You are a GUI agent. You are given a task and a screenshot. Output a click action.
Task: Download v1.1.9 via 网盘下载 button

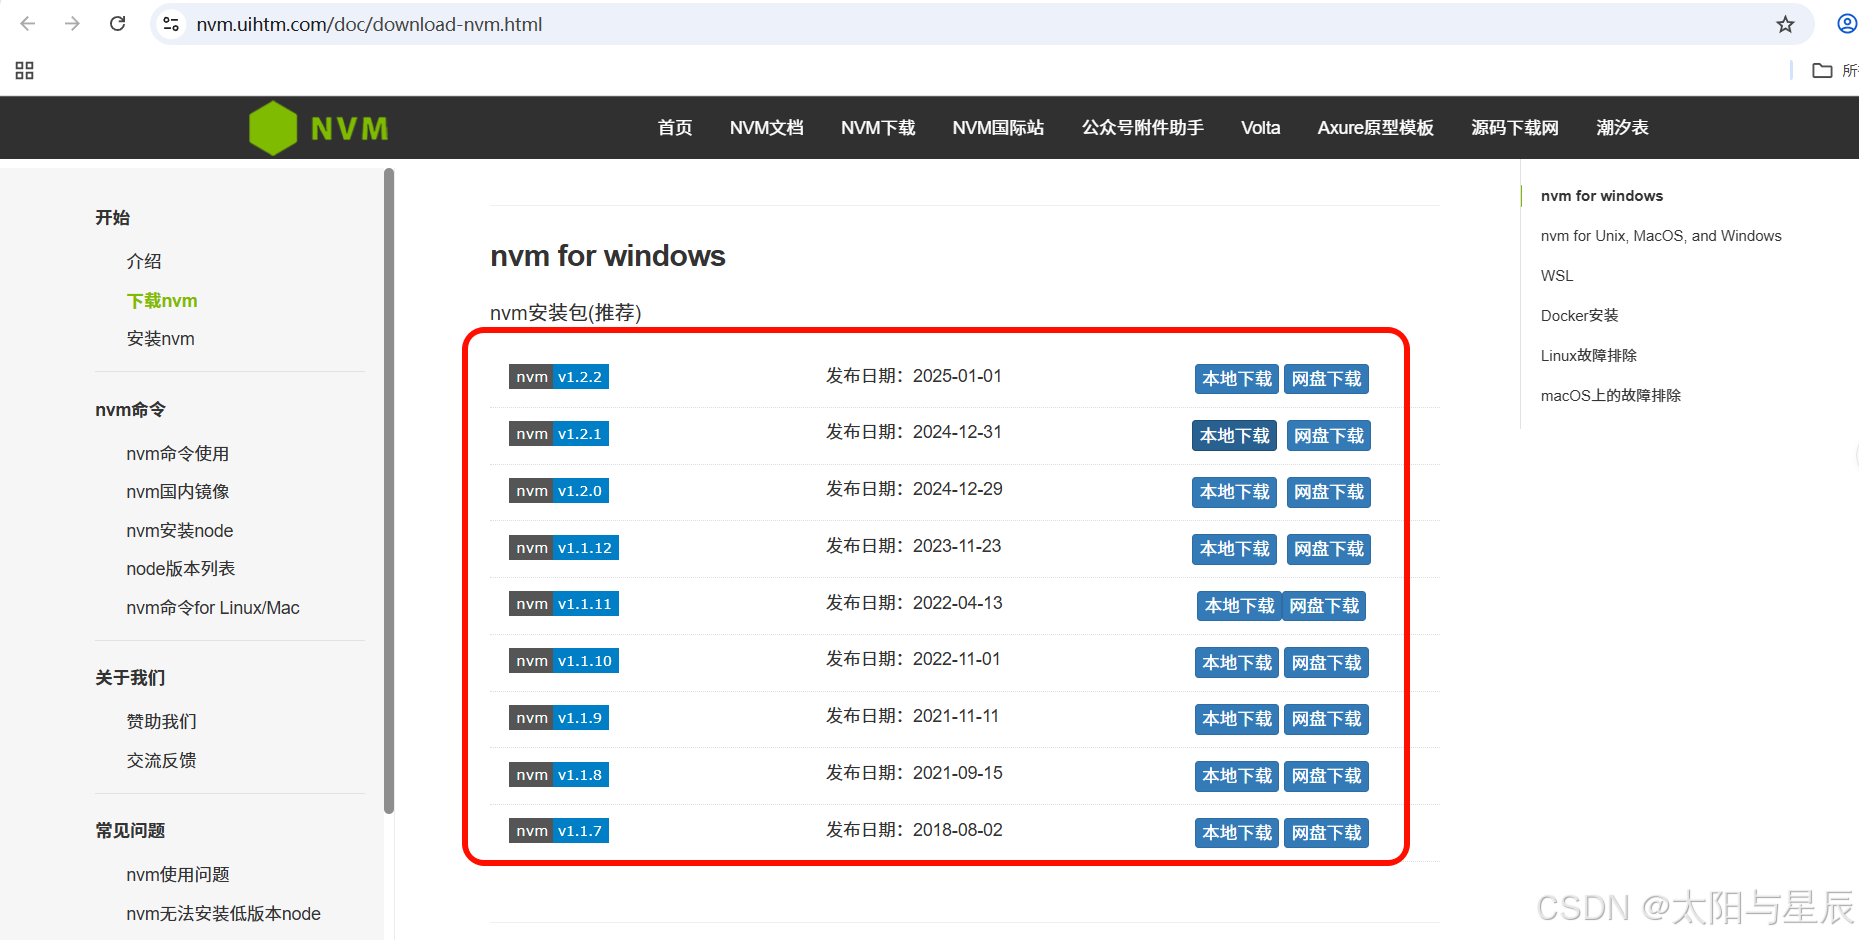coord(1326,719)
